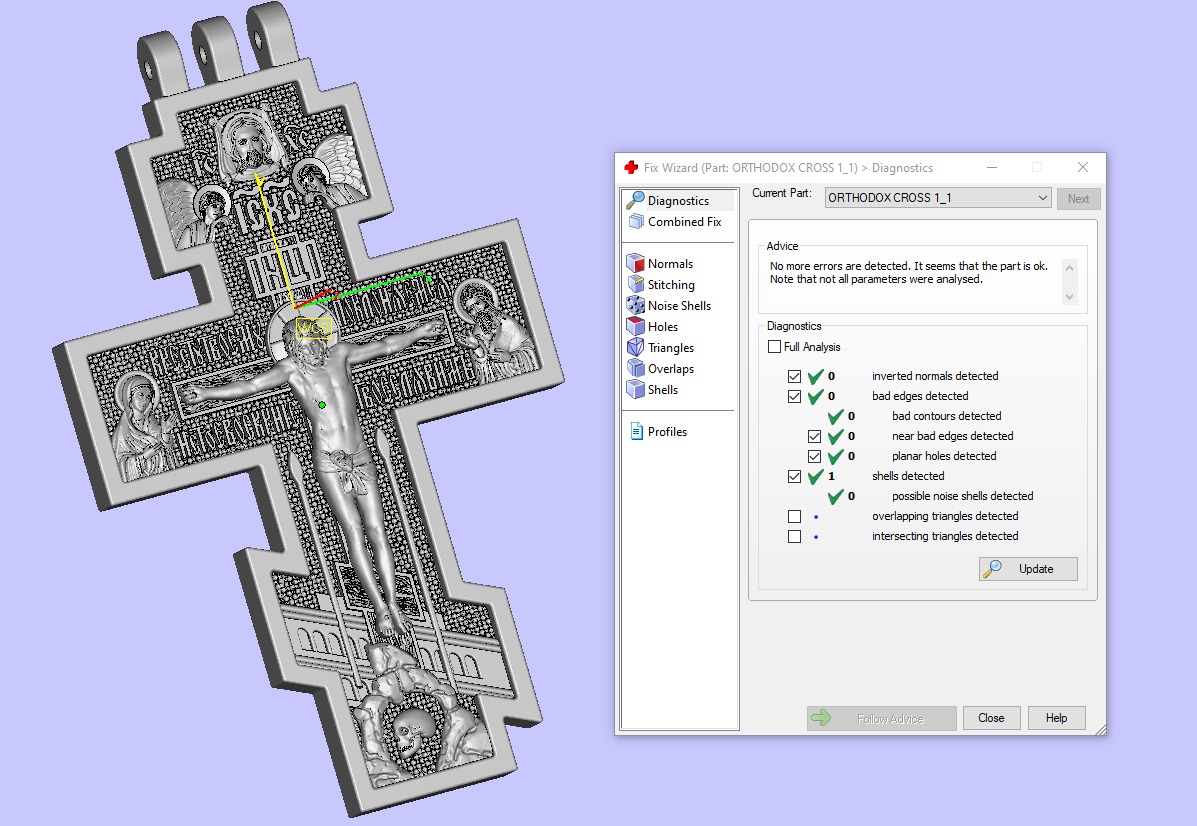The height and width of the screenshot is (826, 1197).
Task: Click the Follow Advice button text
Action: pyautogui.click(x=890, y=718)
